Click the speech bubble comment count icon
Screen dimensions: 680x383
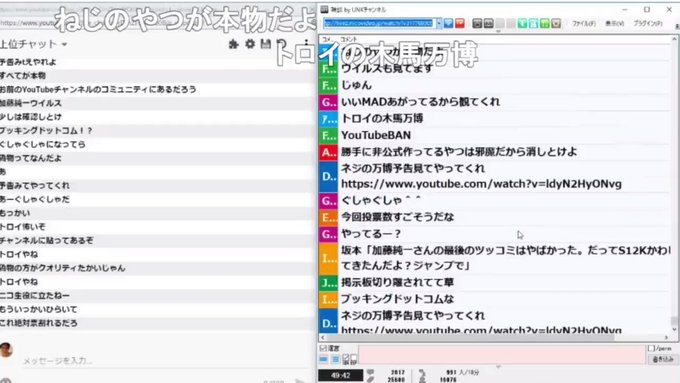370,373
